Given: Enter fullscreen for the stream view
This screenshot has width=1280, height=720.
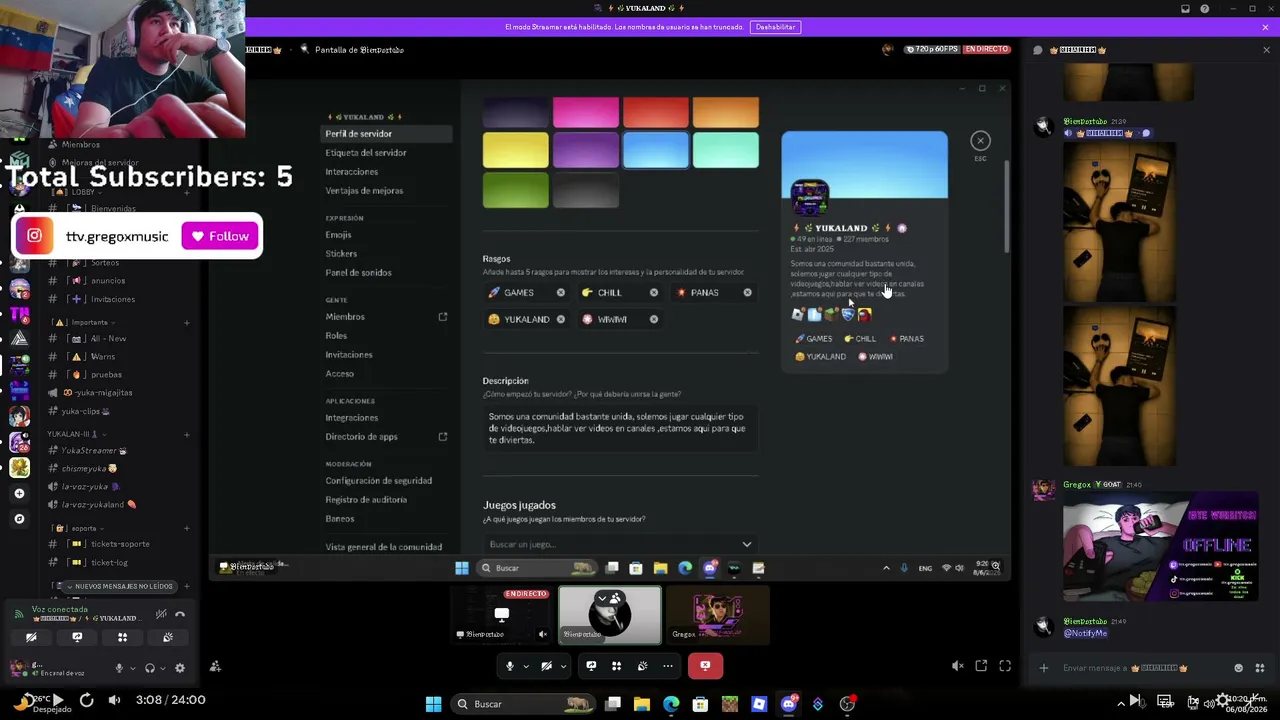Looking at the screenshot, I should click(x=1005, y=666).
